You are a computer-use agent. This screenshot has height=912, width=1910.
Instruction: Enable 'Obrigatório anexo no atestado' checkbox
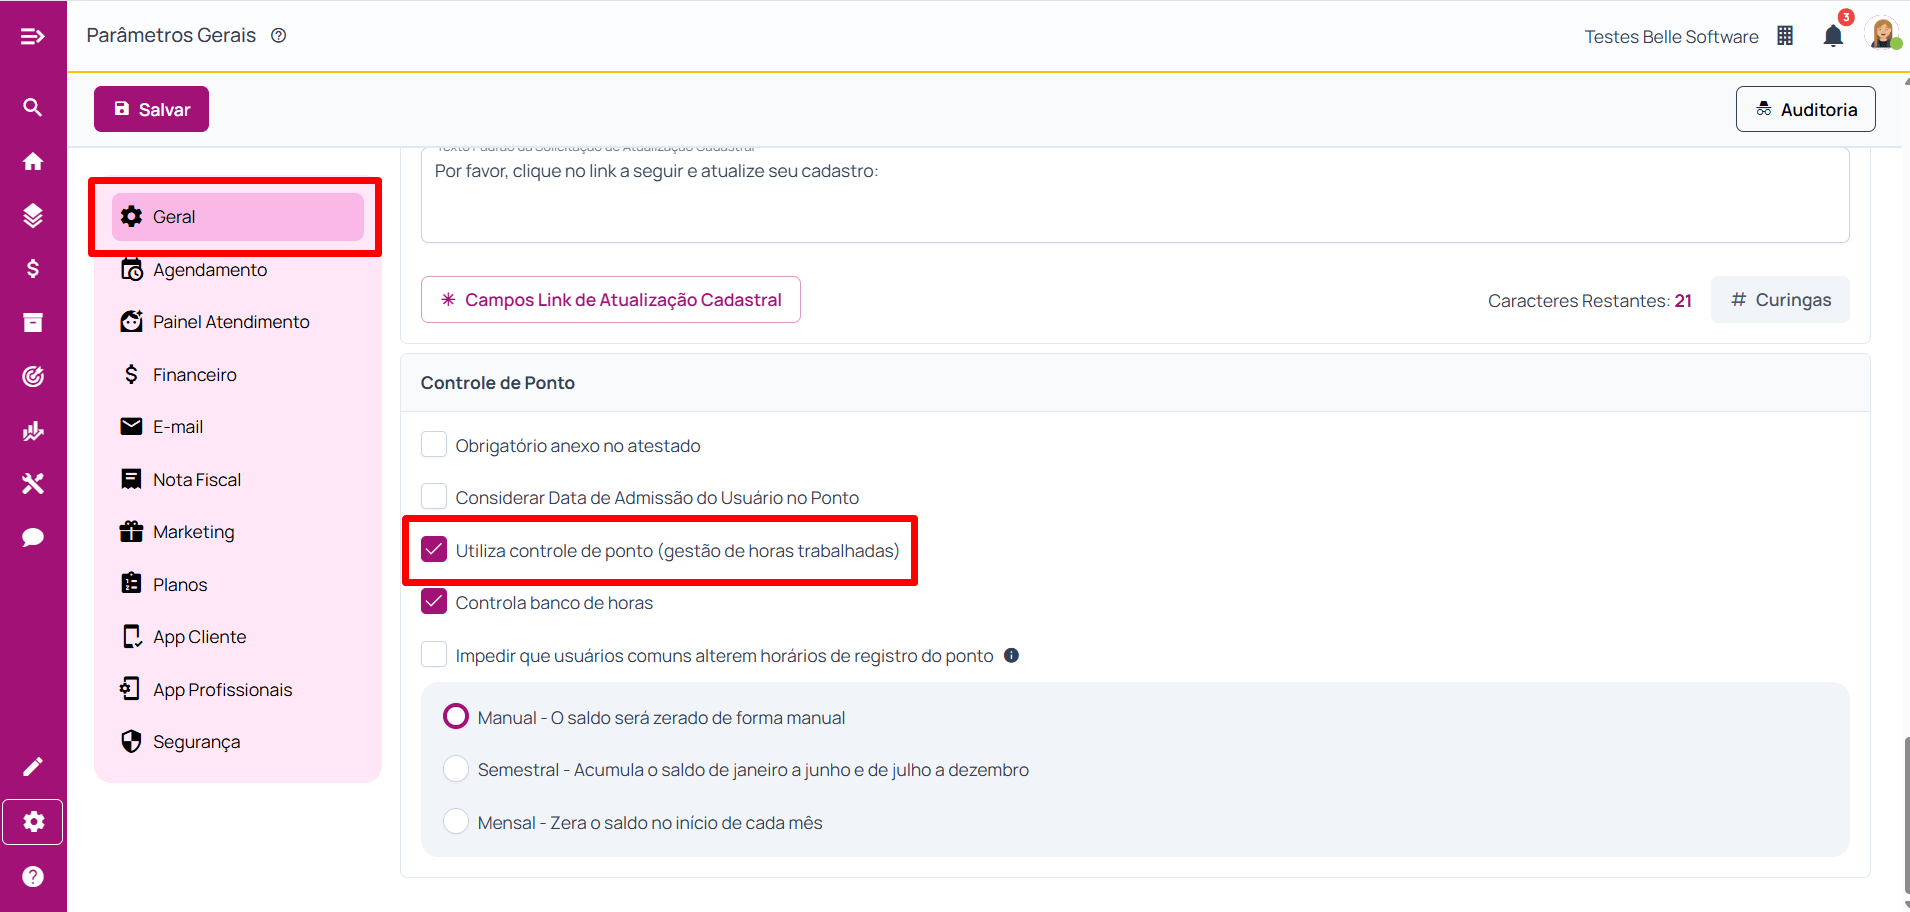(434, 445)
